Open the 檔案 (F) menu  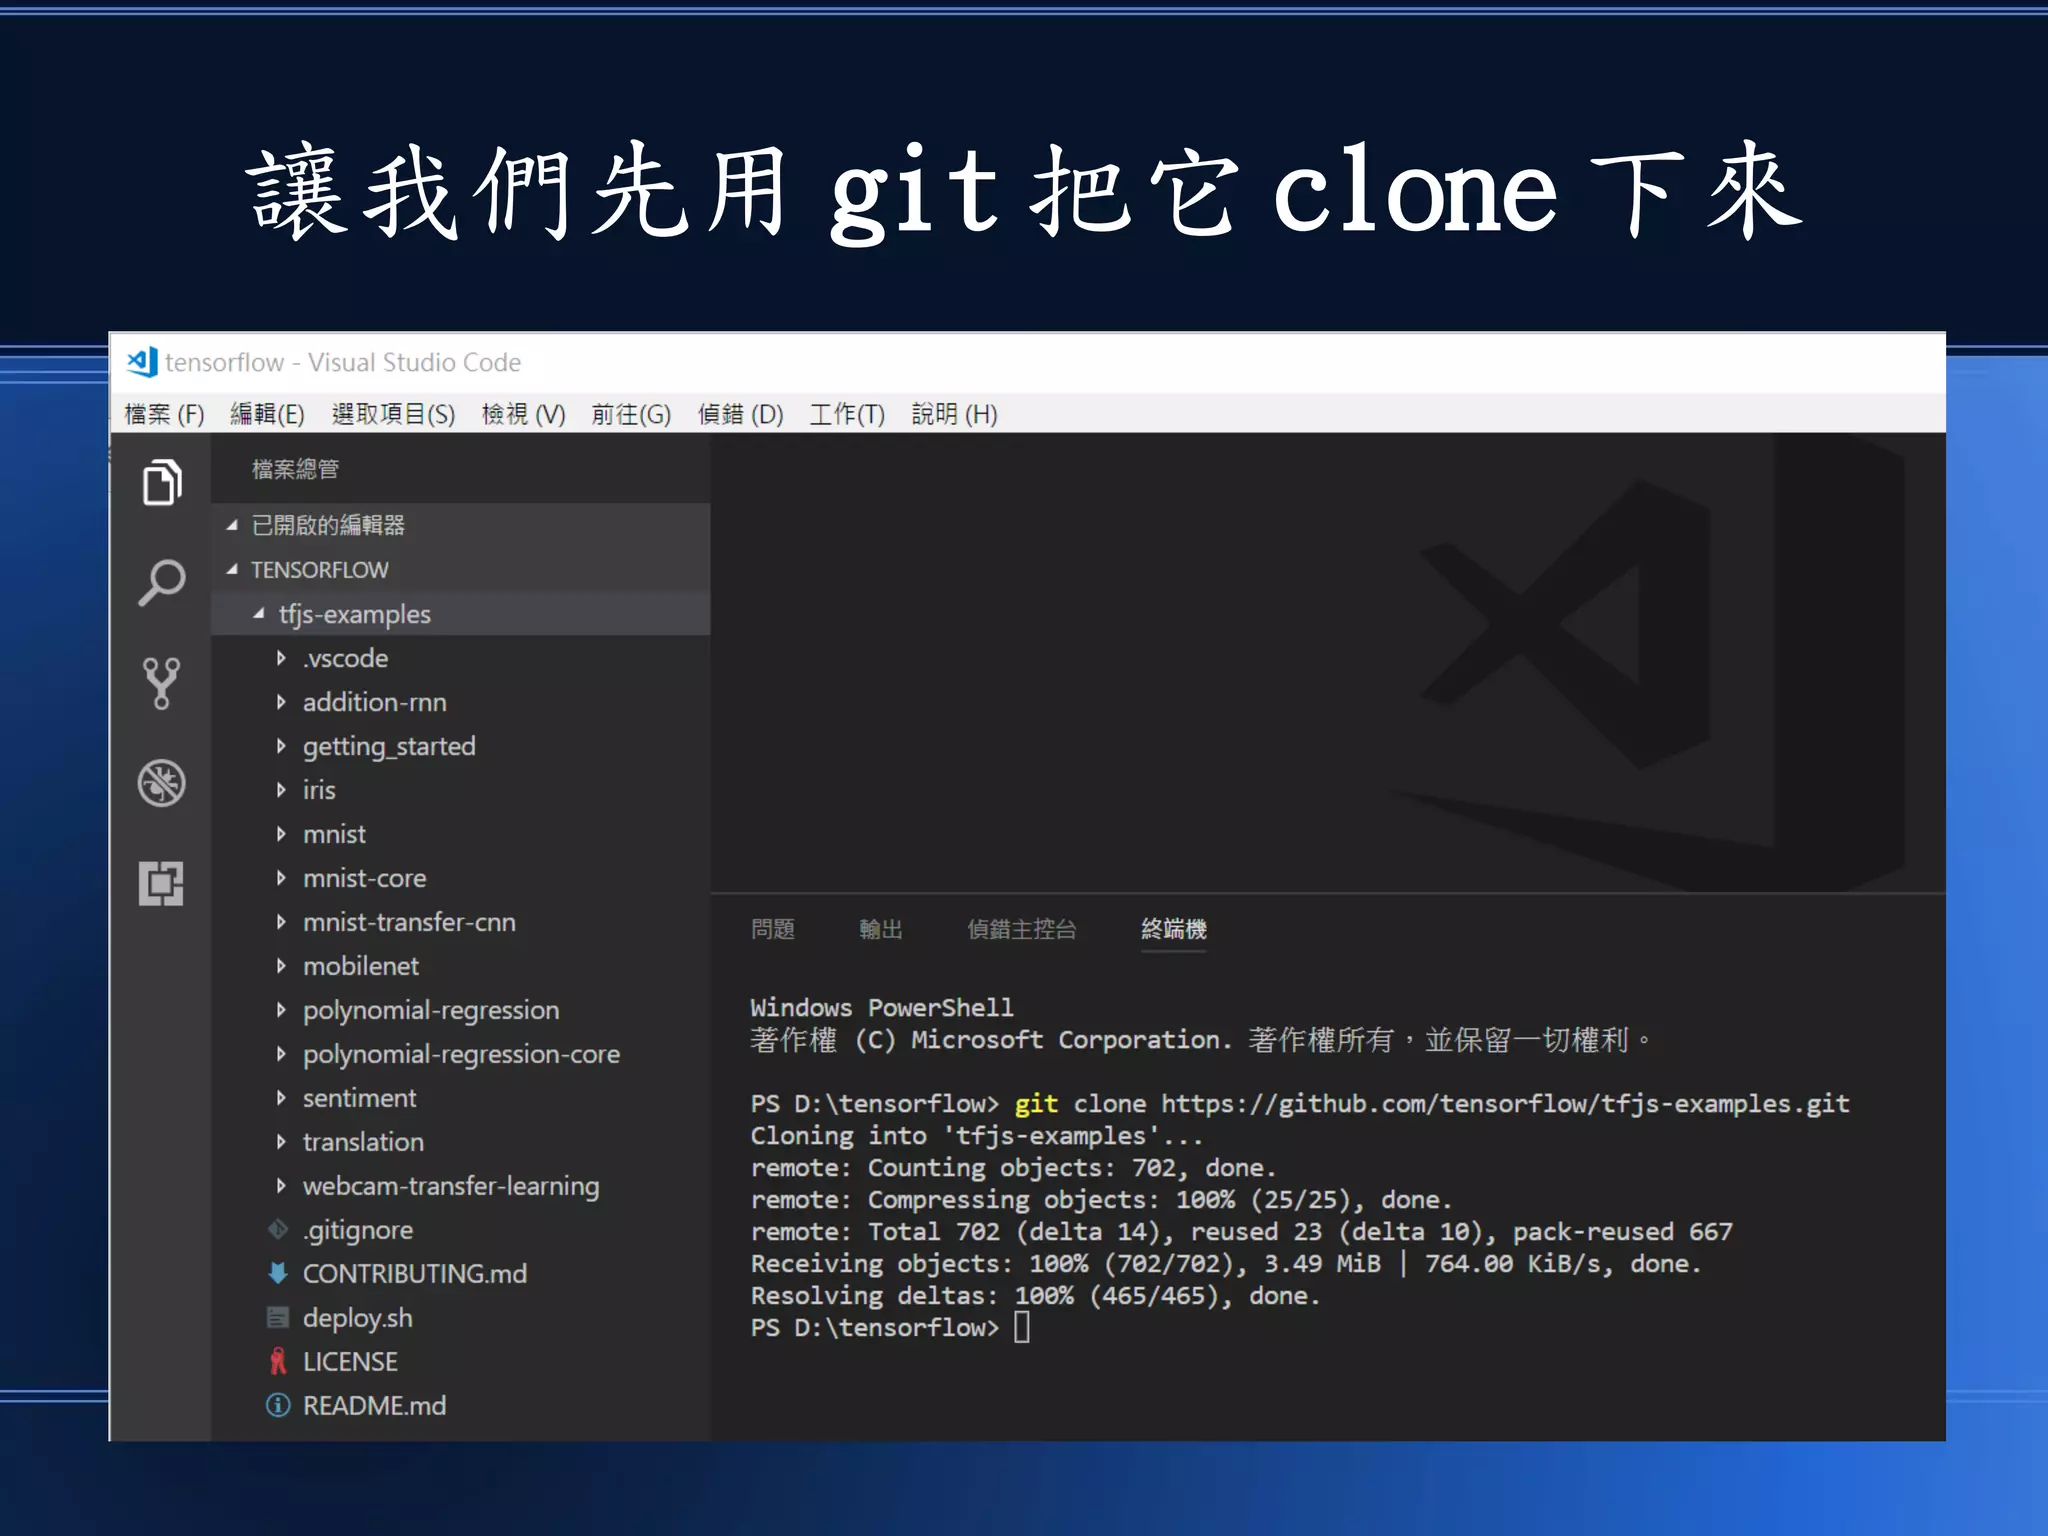coord(164,414)
